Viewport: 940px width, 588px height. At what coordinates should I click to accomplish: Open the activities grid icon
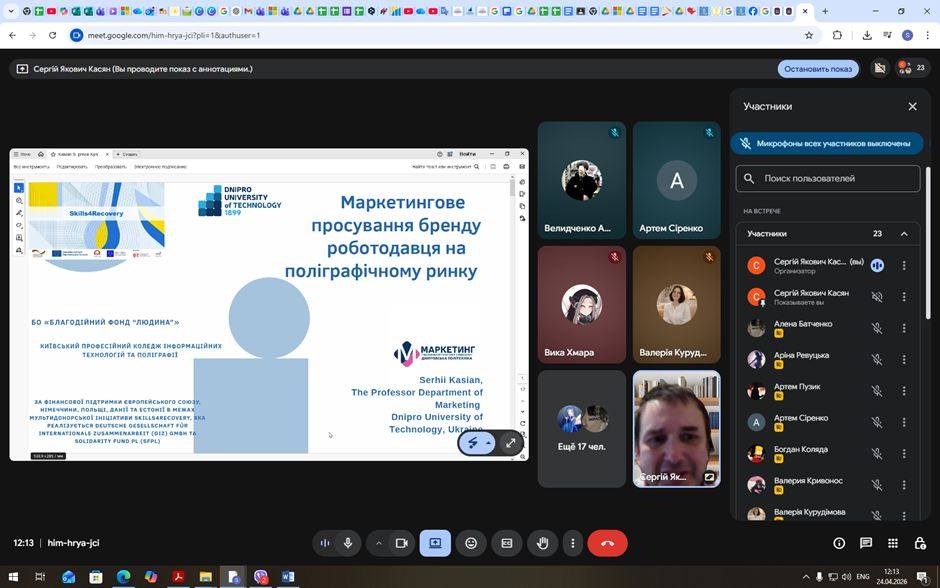point(893,543)
